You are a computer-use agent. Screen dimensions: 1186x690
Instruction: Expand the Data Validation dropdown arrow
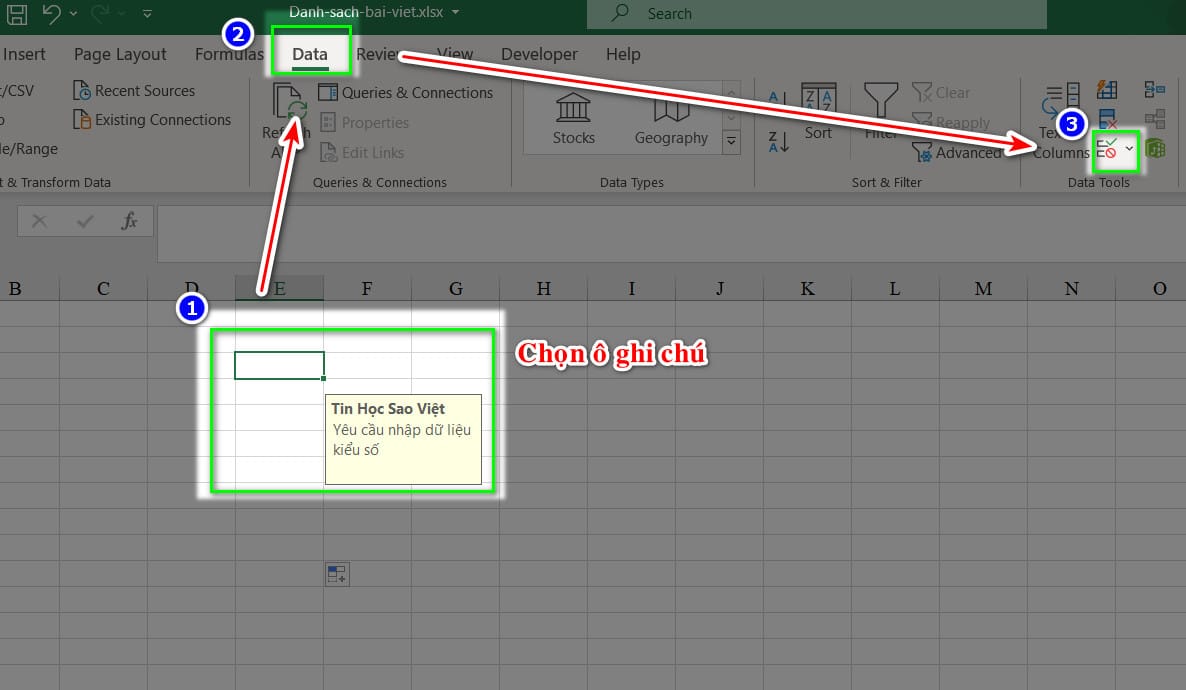[x=1129, y=148]
